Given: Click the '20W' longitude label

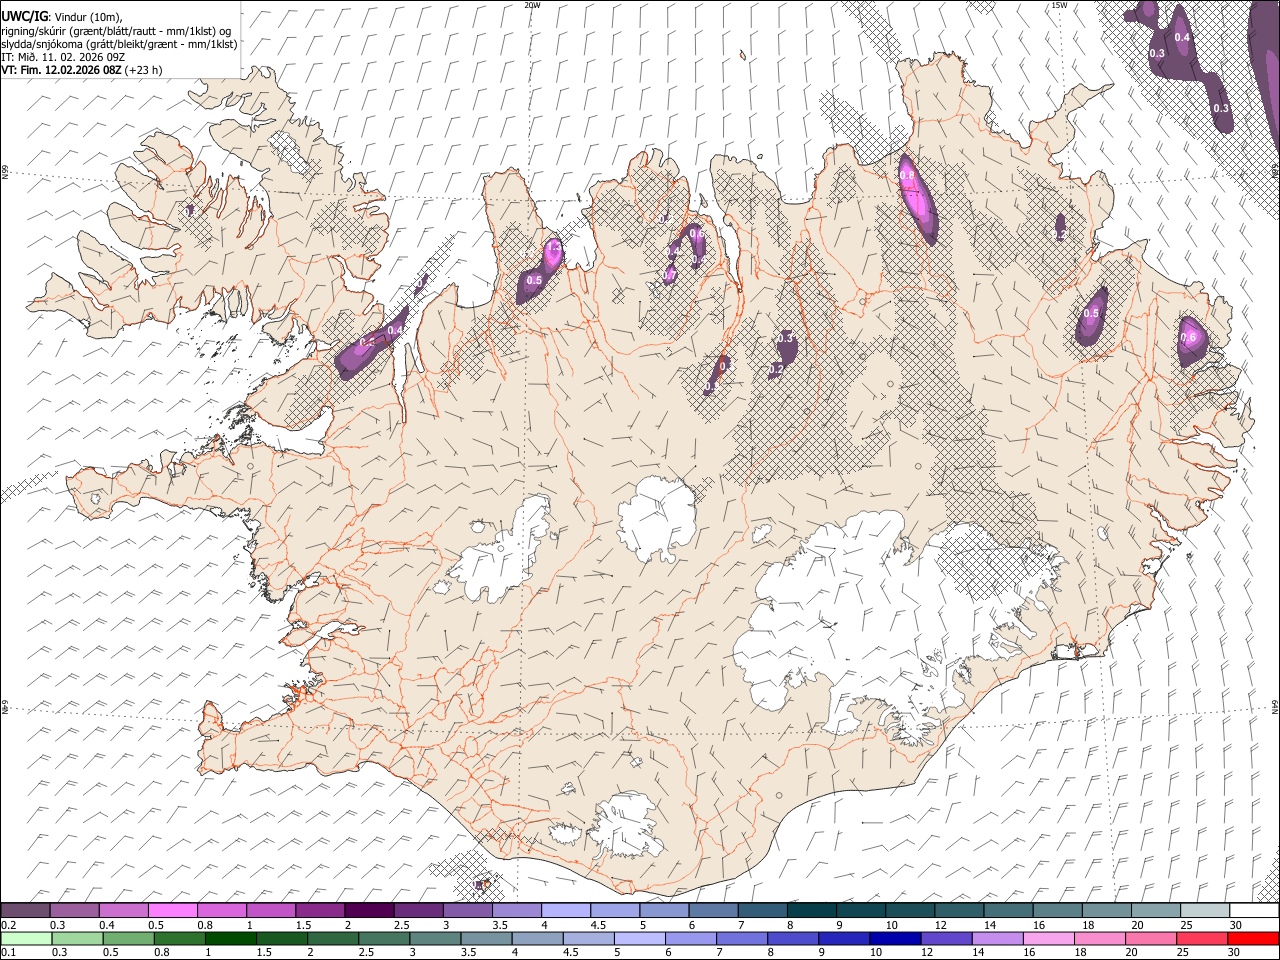Looking at the screenshot, I should tap(532, 5).
